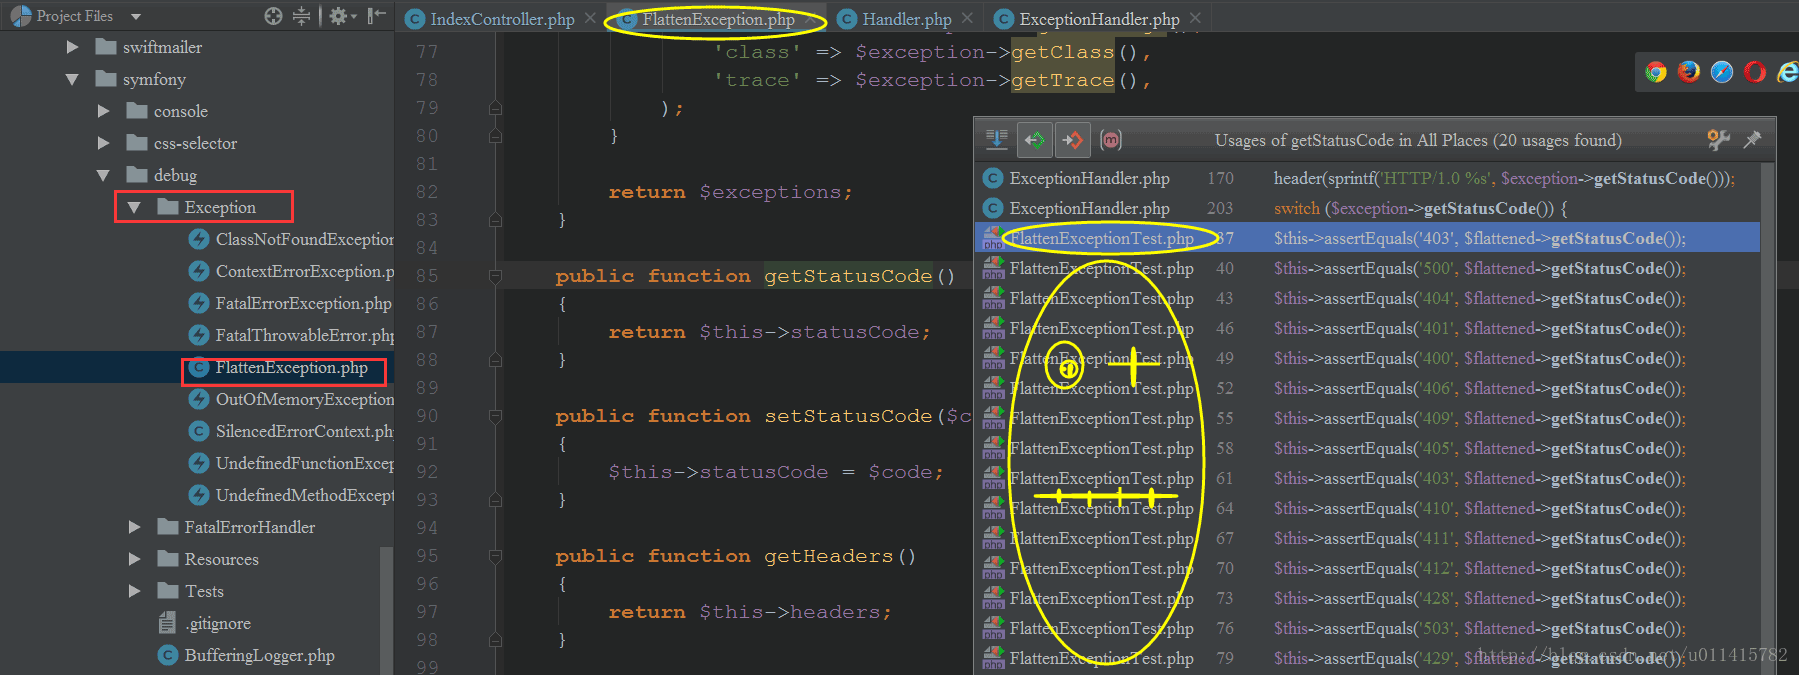Select ContextErrorException file in tree
The height and width of the screenshot is (675, 1799).
point(304,271)
